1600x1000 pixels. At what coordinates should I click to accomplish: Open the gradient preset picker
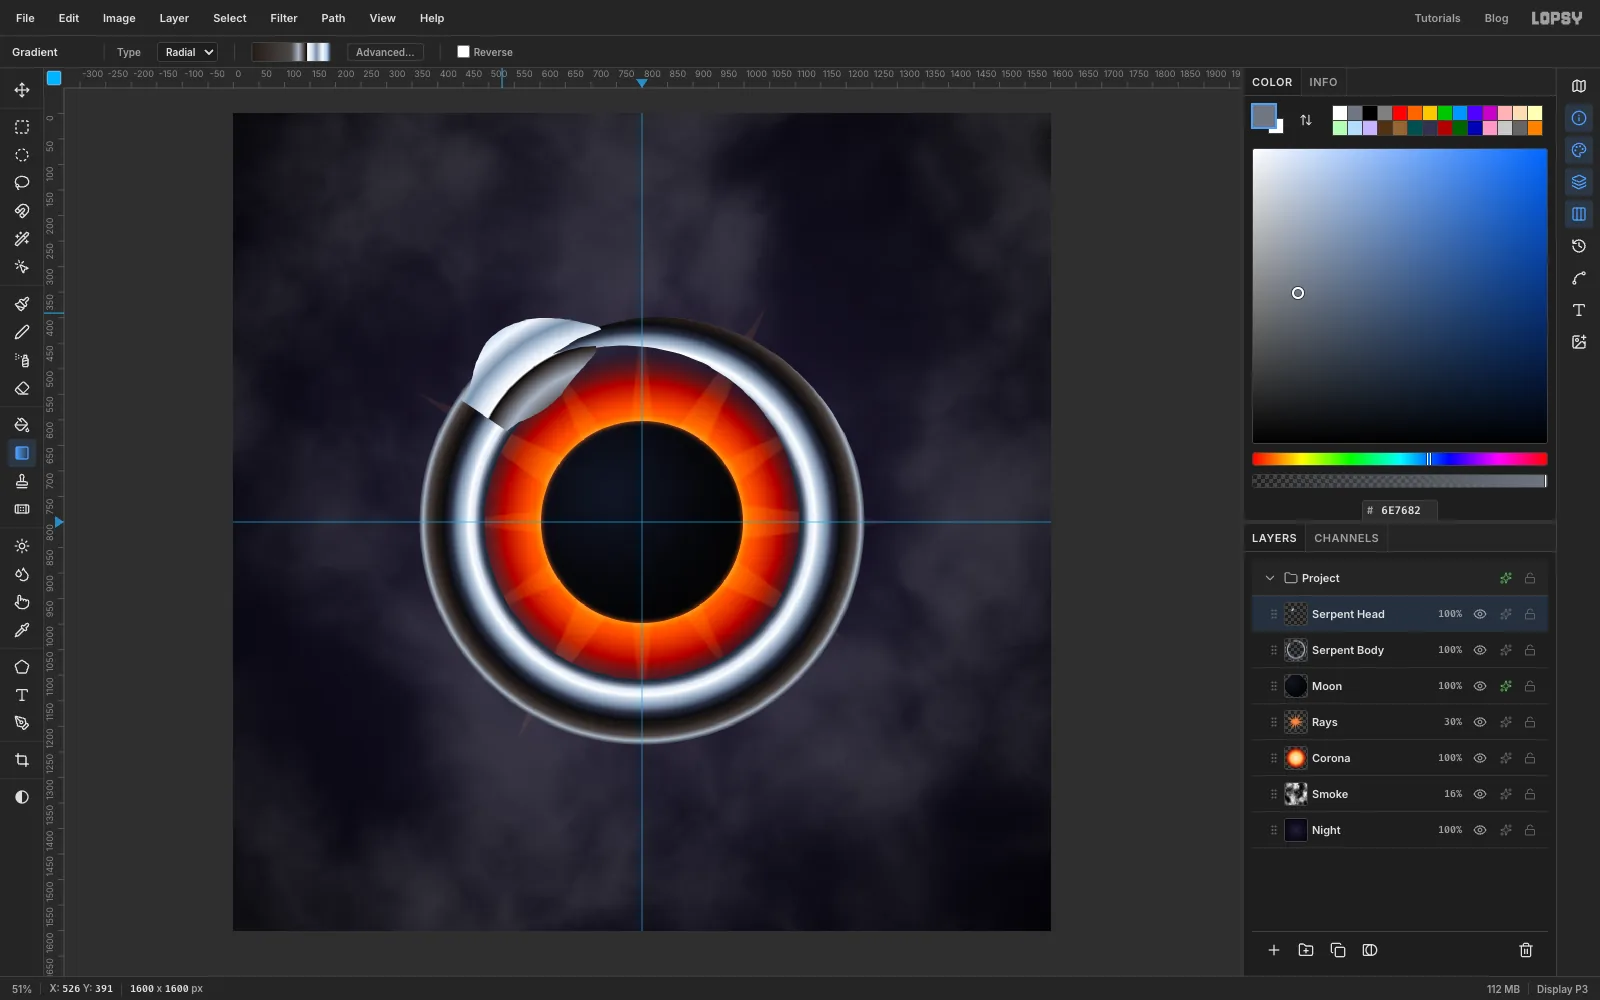click(x=291, y=52)
